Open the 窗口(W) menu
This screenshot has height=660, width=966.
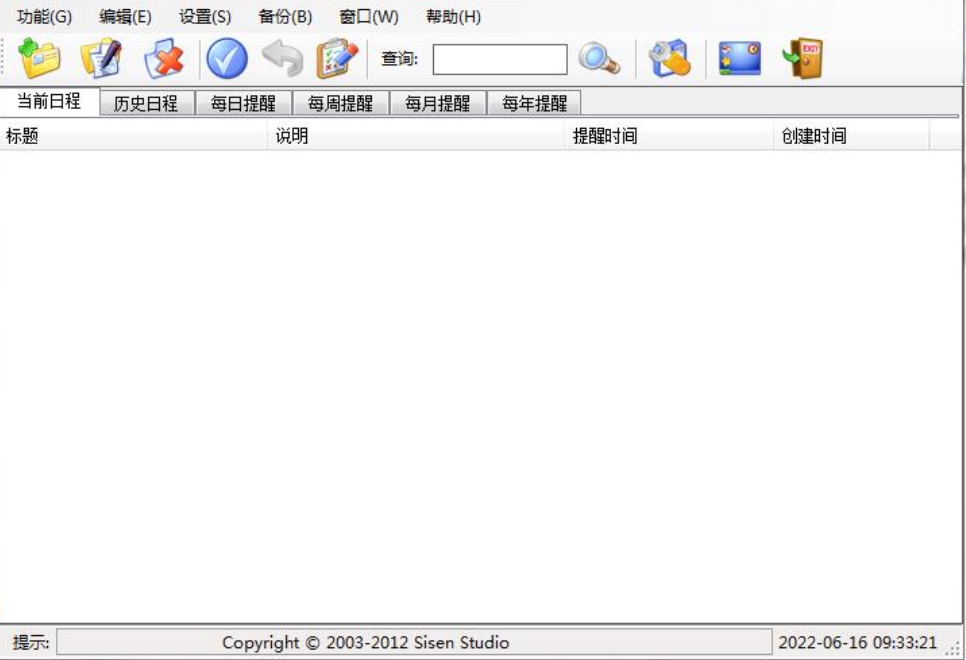369,17
